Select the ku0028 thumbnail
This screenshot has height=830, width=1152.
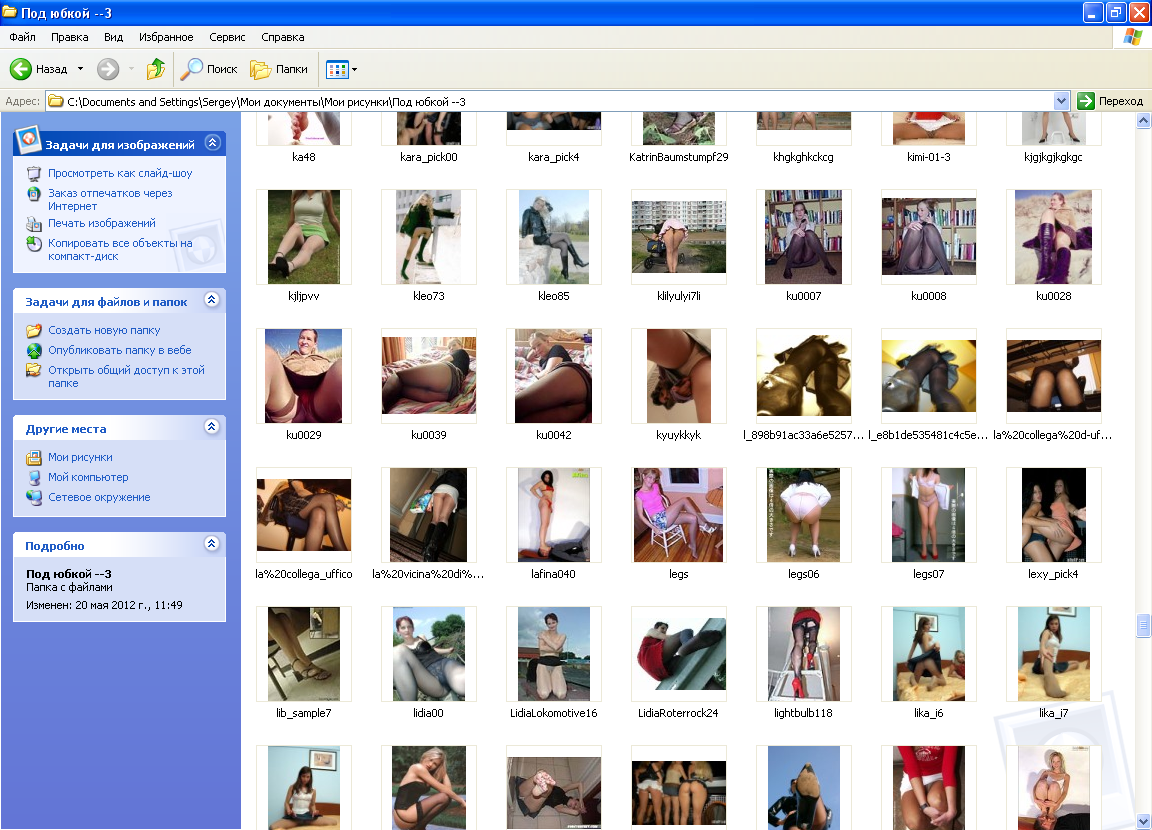click(1054, 237)
